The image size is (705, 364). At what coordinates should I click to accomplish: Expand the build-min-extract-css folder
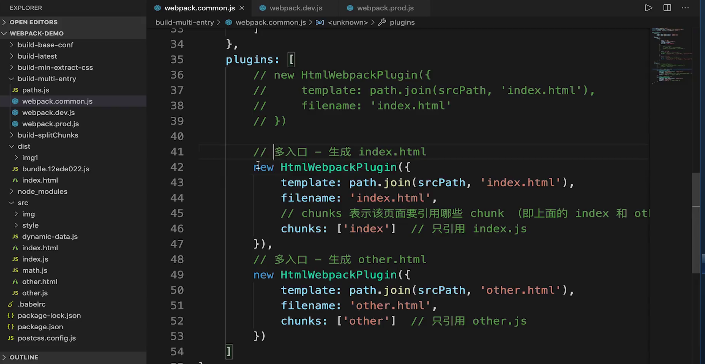[x=73, y=67]
